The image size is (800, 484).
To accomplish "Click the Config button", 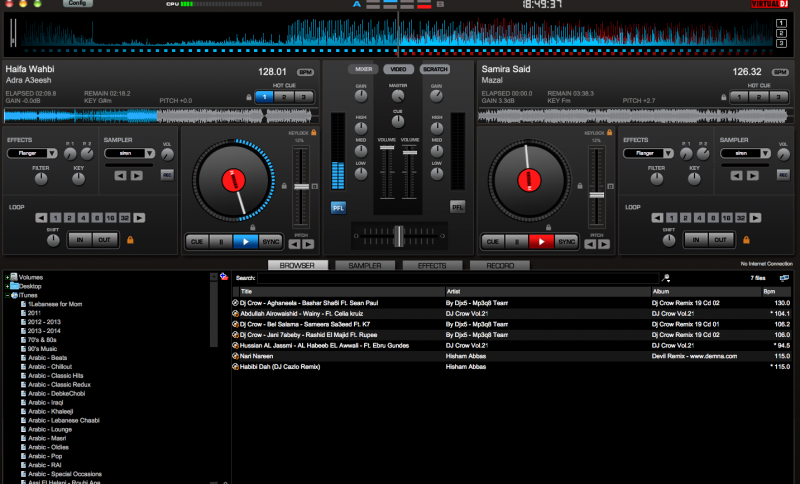I will point(76,4).
